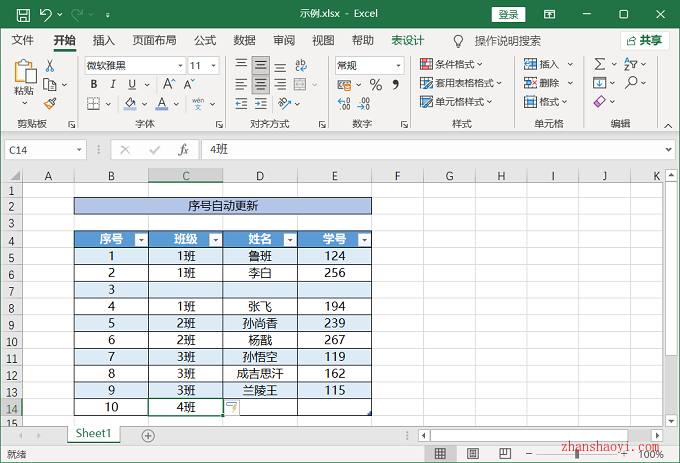This screenshot has width=680, height=463.
Task: Open the 文件 menu
Action: [22, 40]
